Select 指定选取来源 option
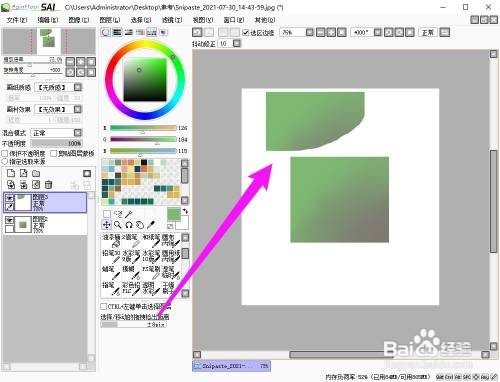 click(x=5, y=161)
